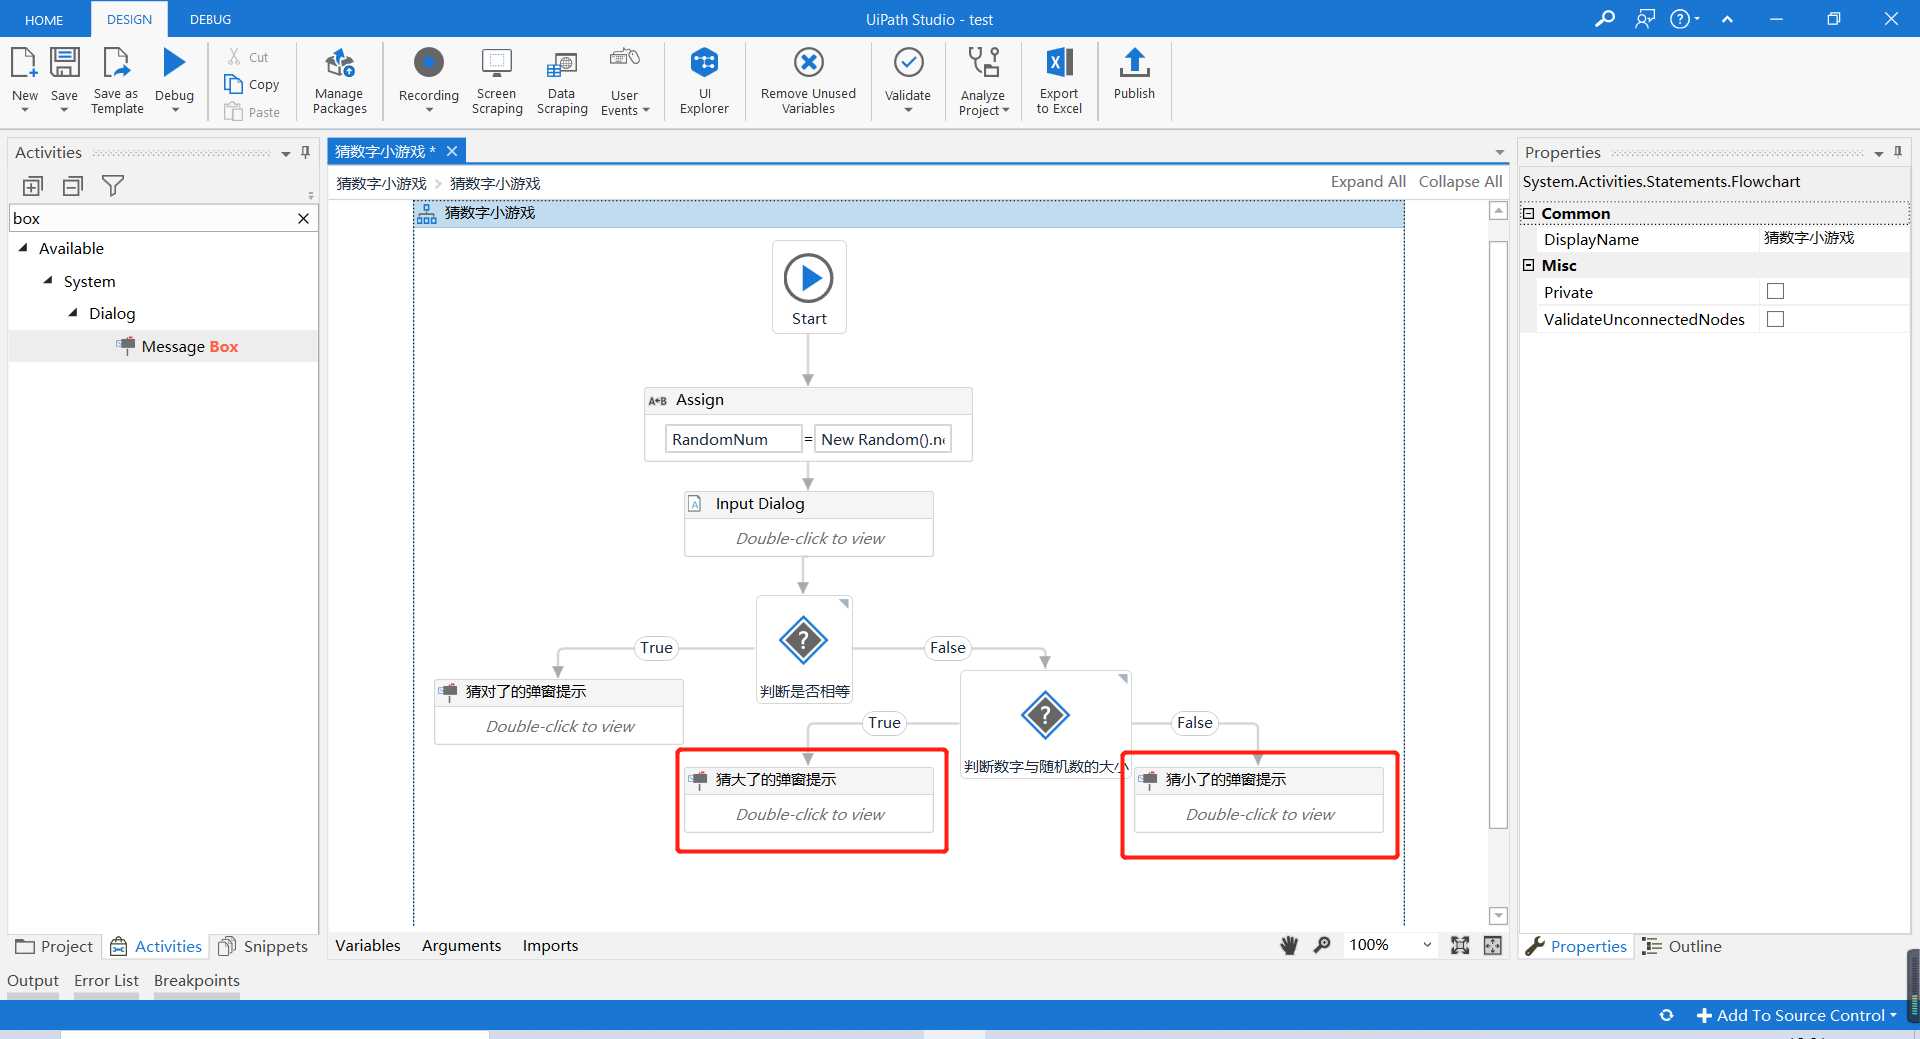This screenshot has height=1039, width=1920.
Task: Click User Events icon
Action: point(625,58)
